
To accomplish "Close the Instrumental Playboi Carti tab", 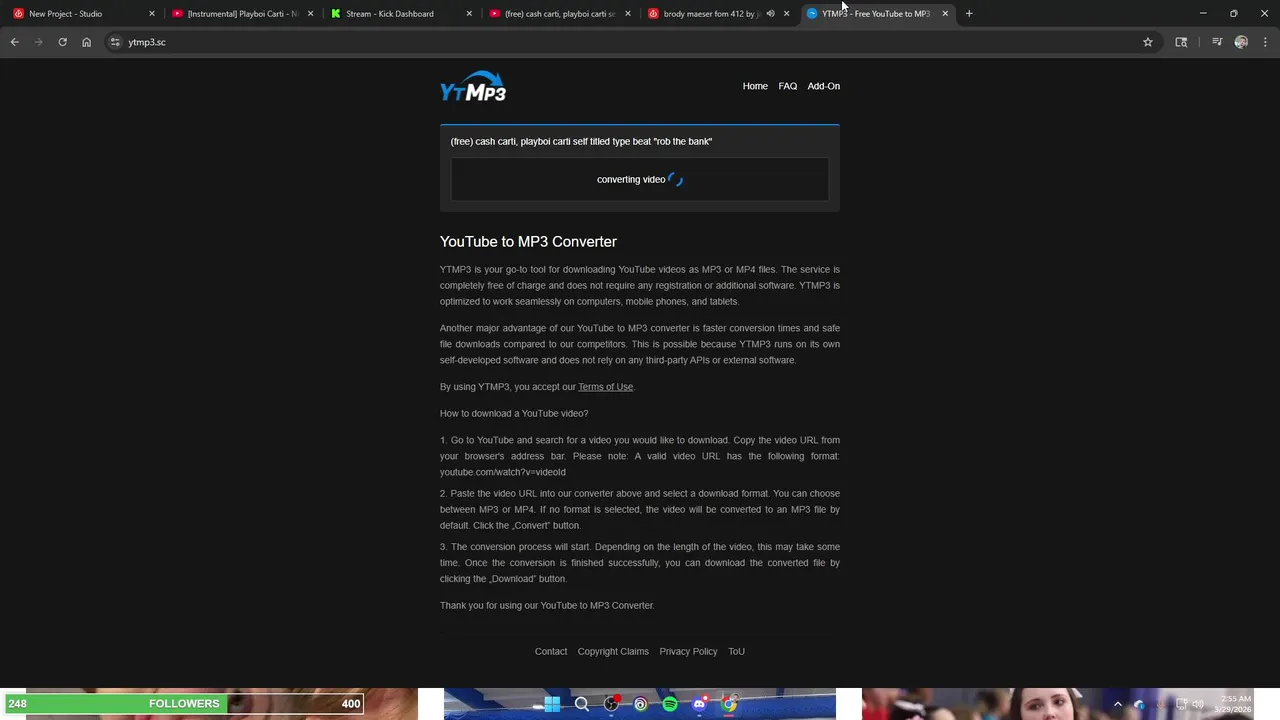I will 310,13.
